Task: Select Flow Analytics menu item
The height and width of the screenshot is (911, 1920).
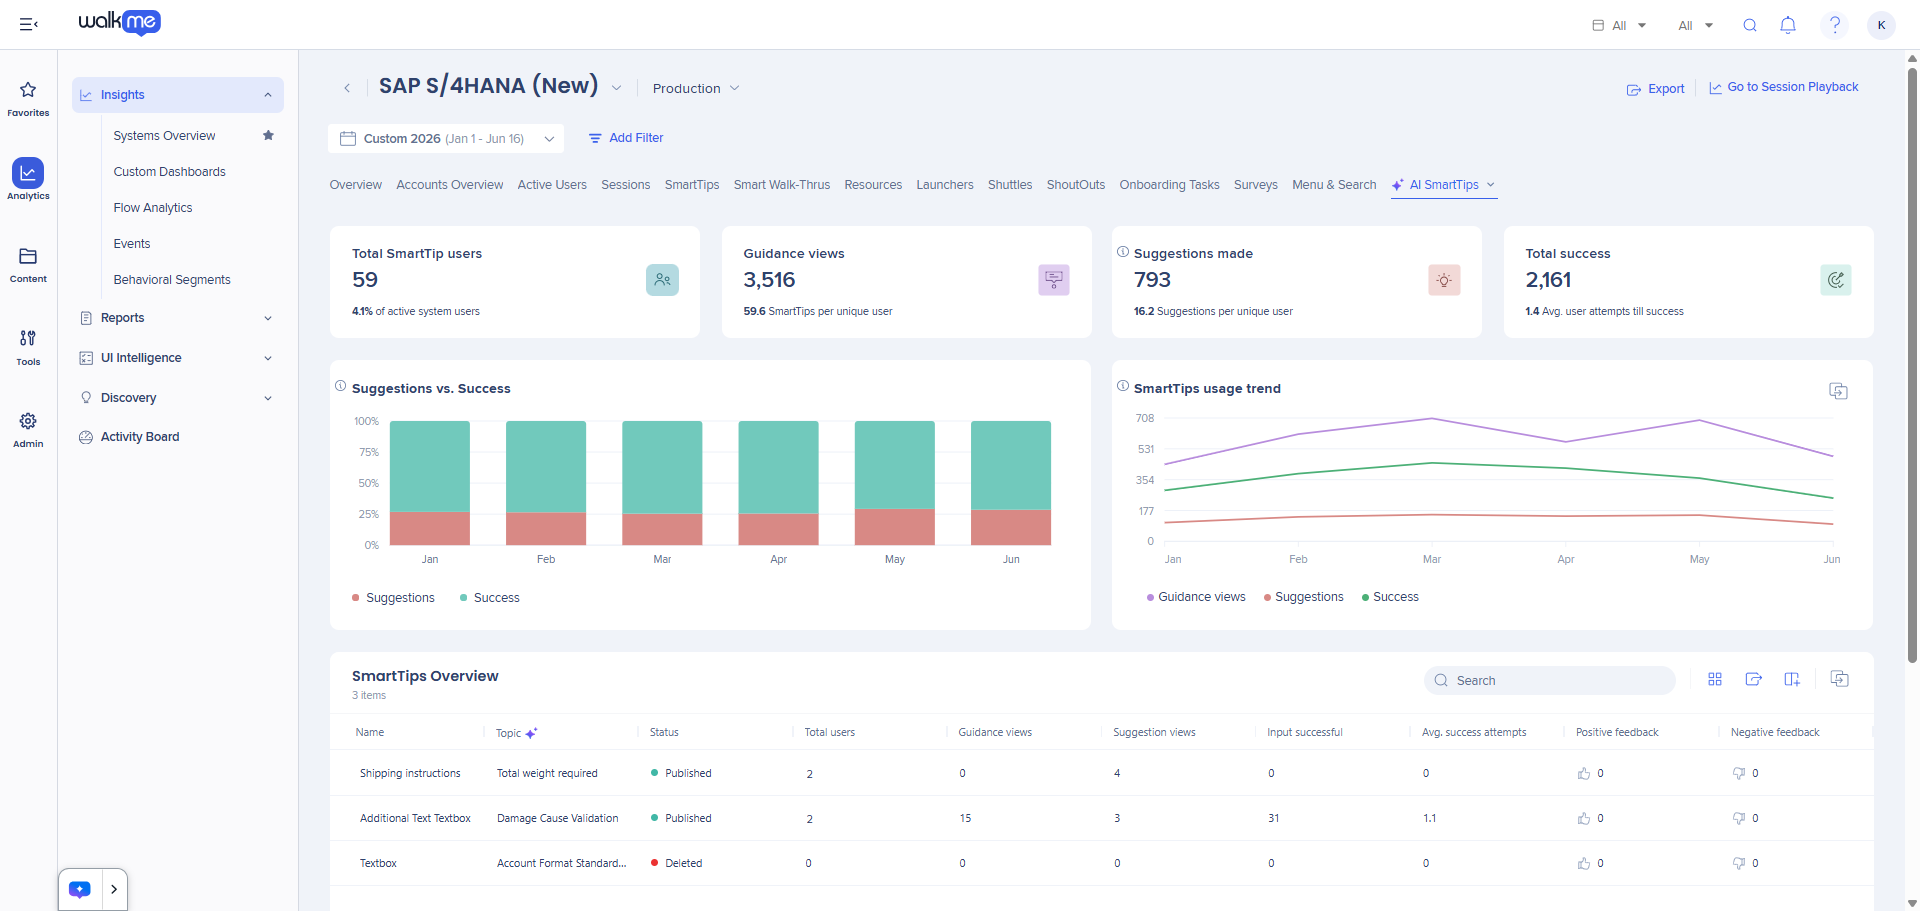Action: click(x=153, y=208)
